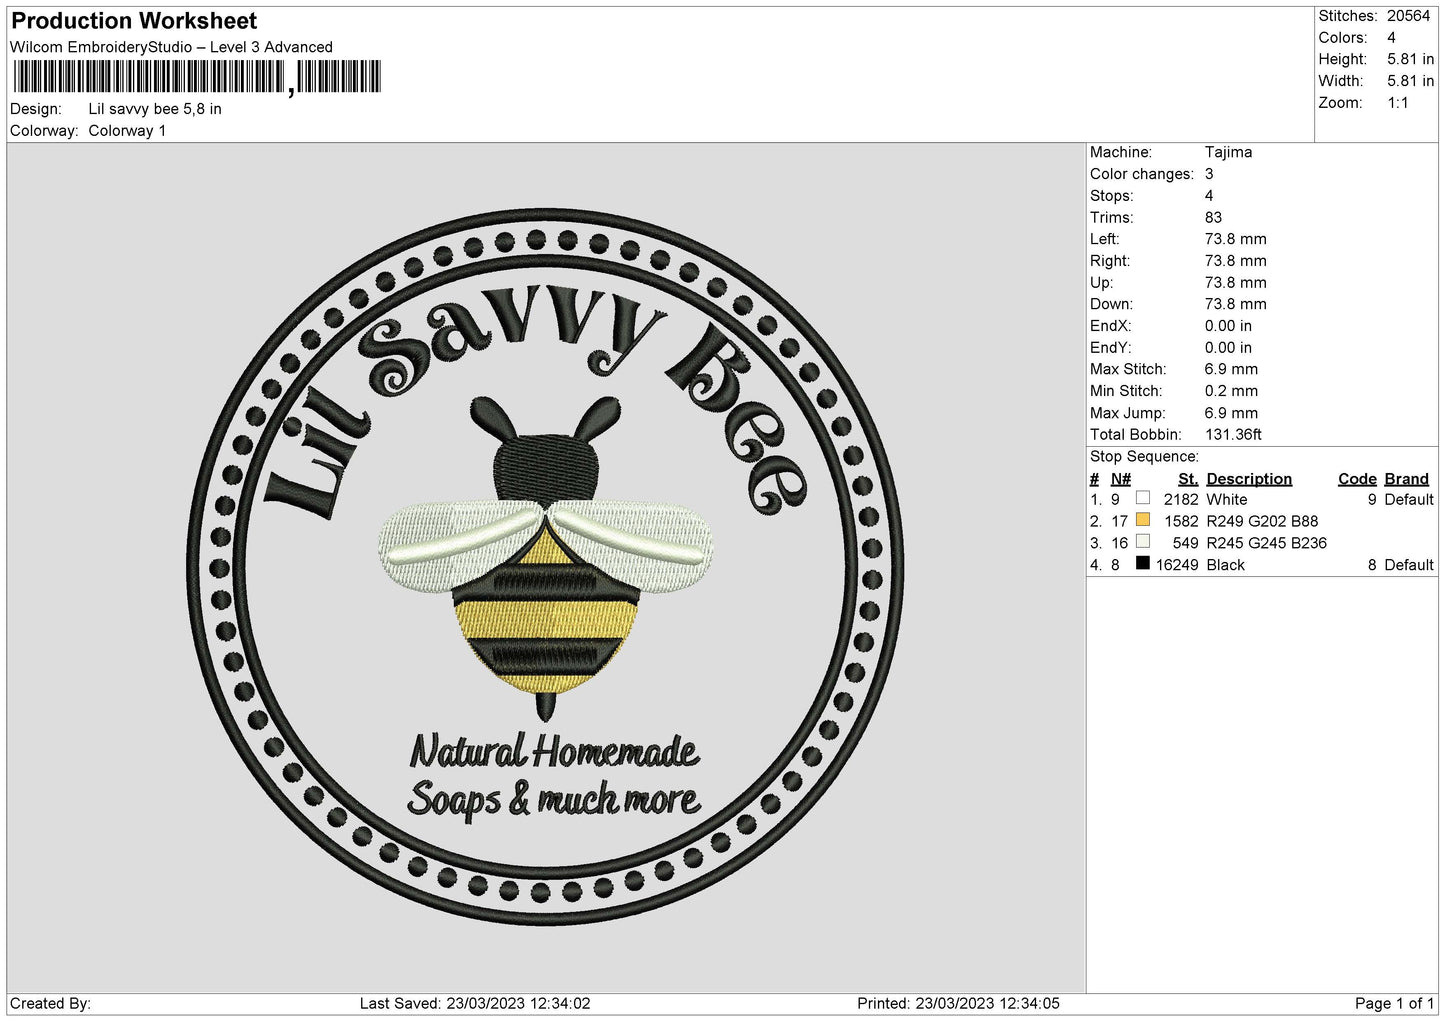Click the stitch count '549' in row 3
Viewport: 1445px width, 1021px height.
coord(1186,544)
